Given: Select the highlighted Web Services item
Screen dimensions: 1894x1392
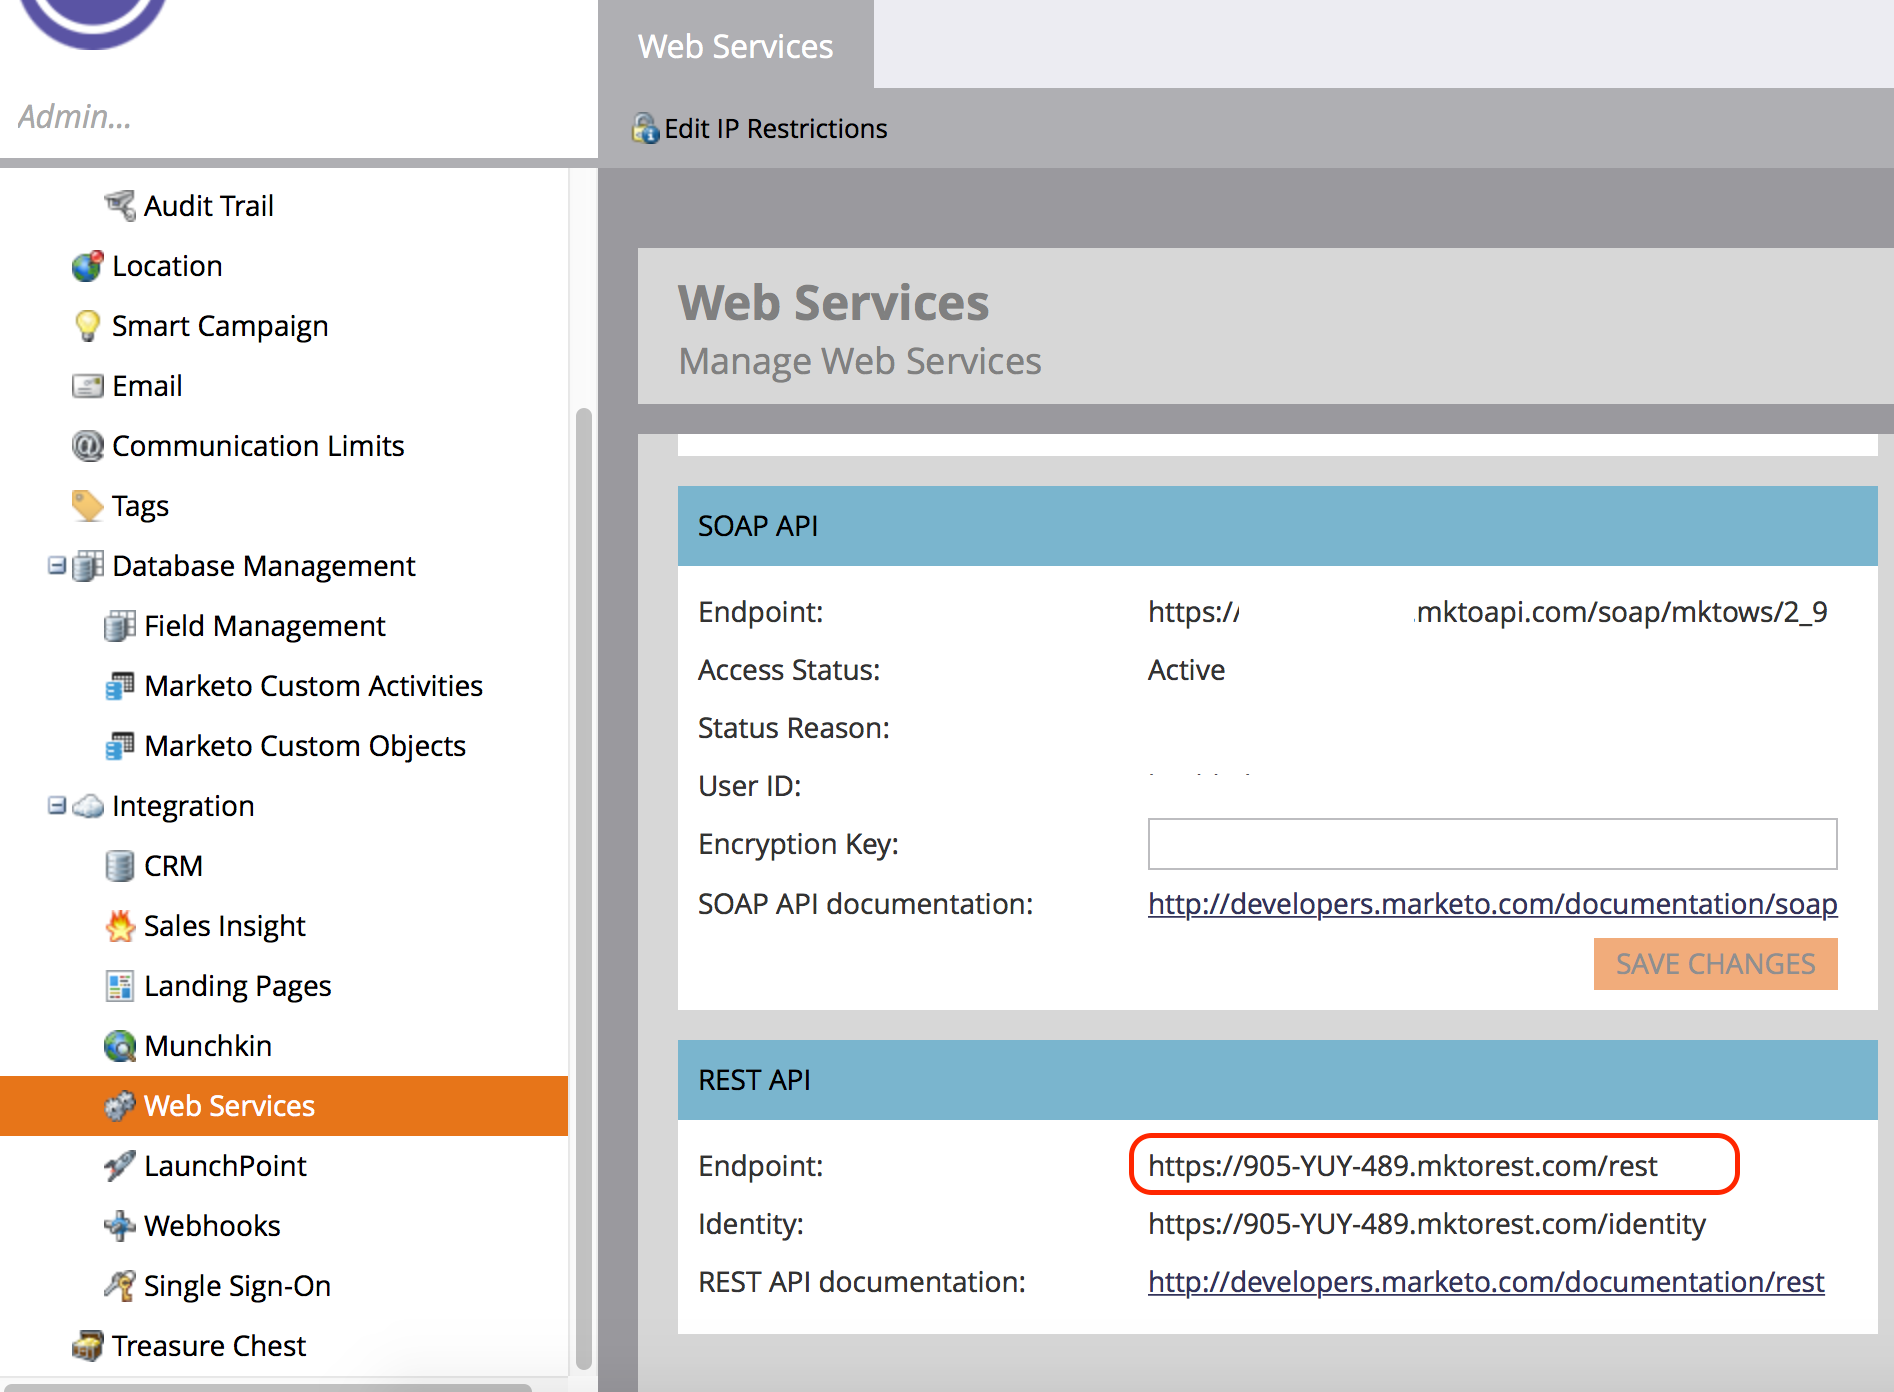Looking at the screenshot, I should tap(284, 1106).
